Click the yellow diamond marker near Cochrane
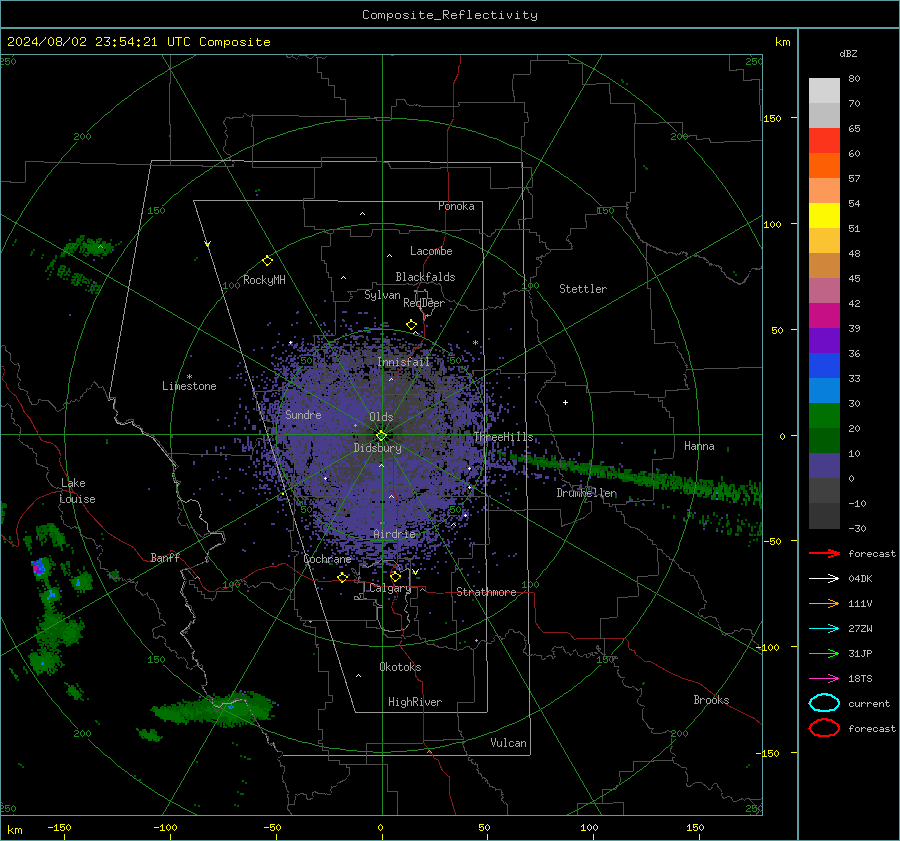 [343, 577]
